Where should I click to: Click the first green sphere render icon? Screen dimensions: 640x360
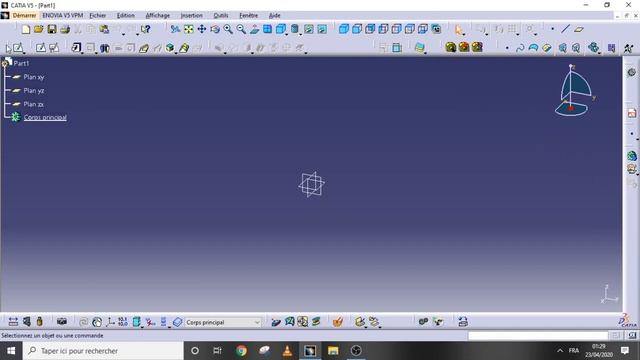pyautogui.click(x=451, y=47)
